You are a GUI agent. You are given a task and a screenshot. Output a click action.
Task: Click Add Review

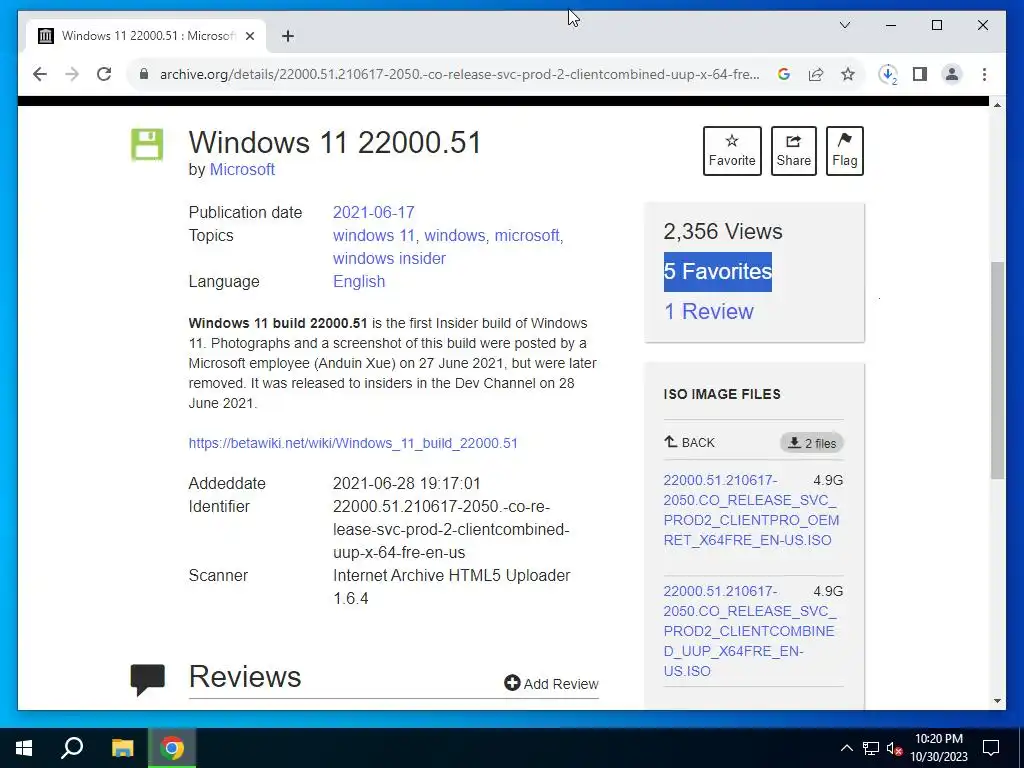click(x=551, y=683)
